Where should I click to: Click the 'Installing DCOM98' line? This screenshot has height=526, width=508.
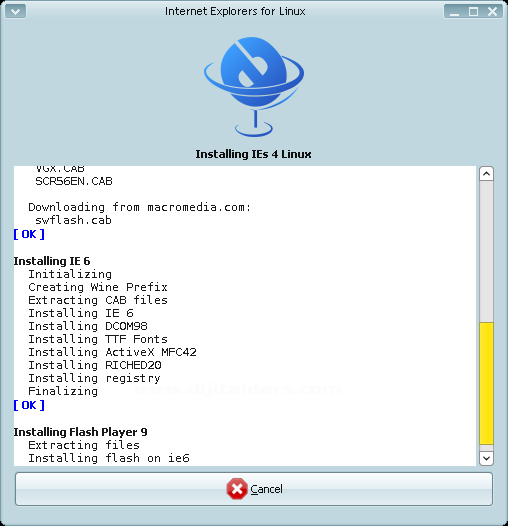pyautogui.click(x=88, y=326)
